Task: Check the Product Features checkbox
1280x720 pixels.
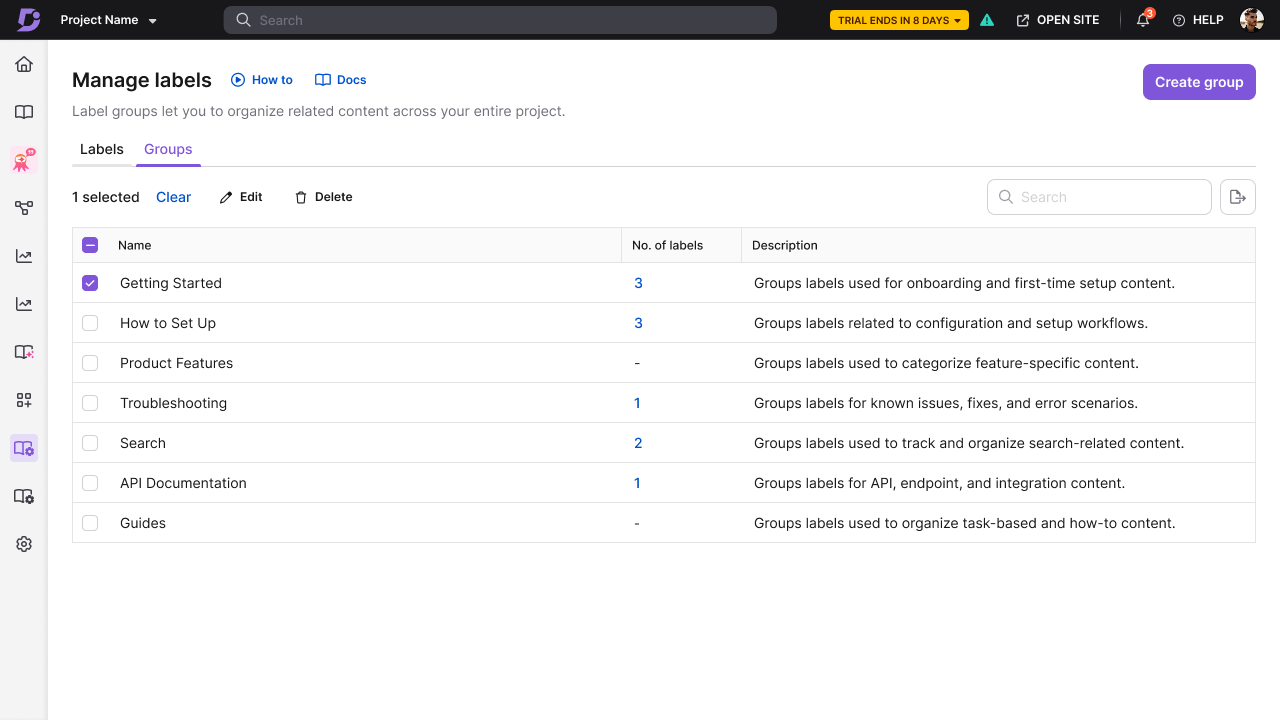Action: 90,363
